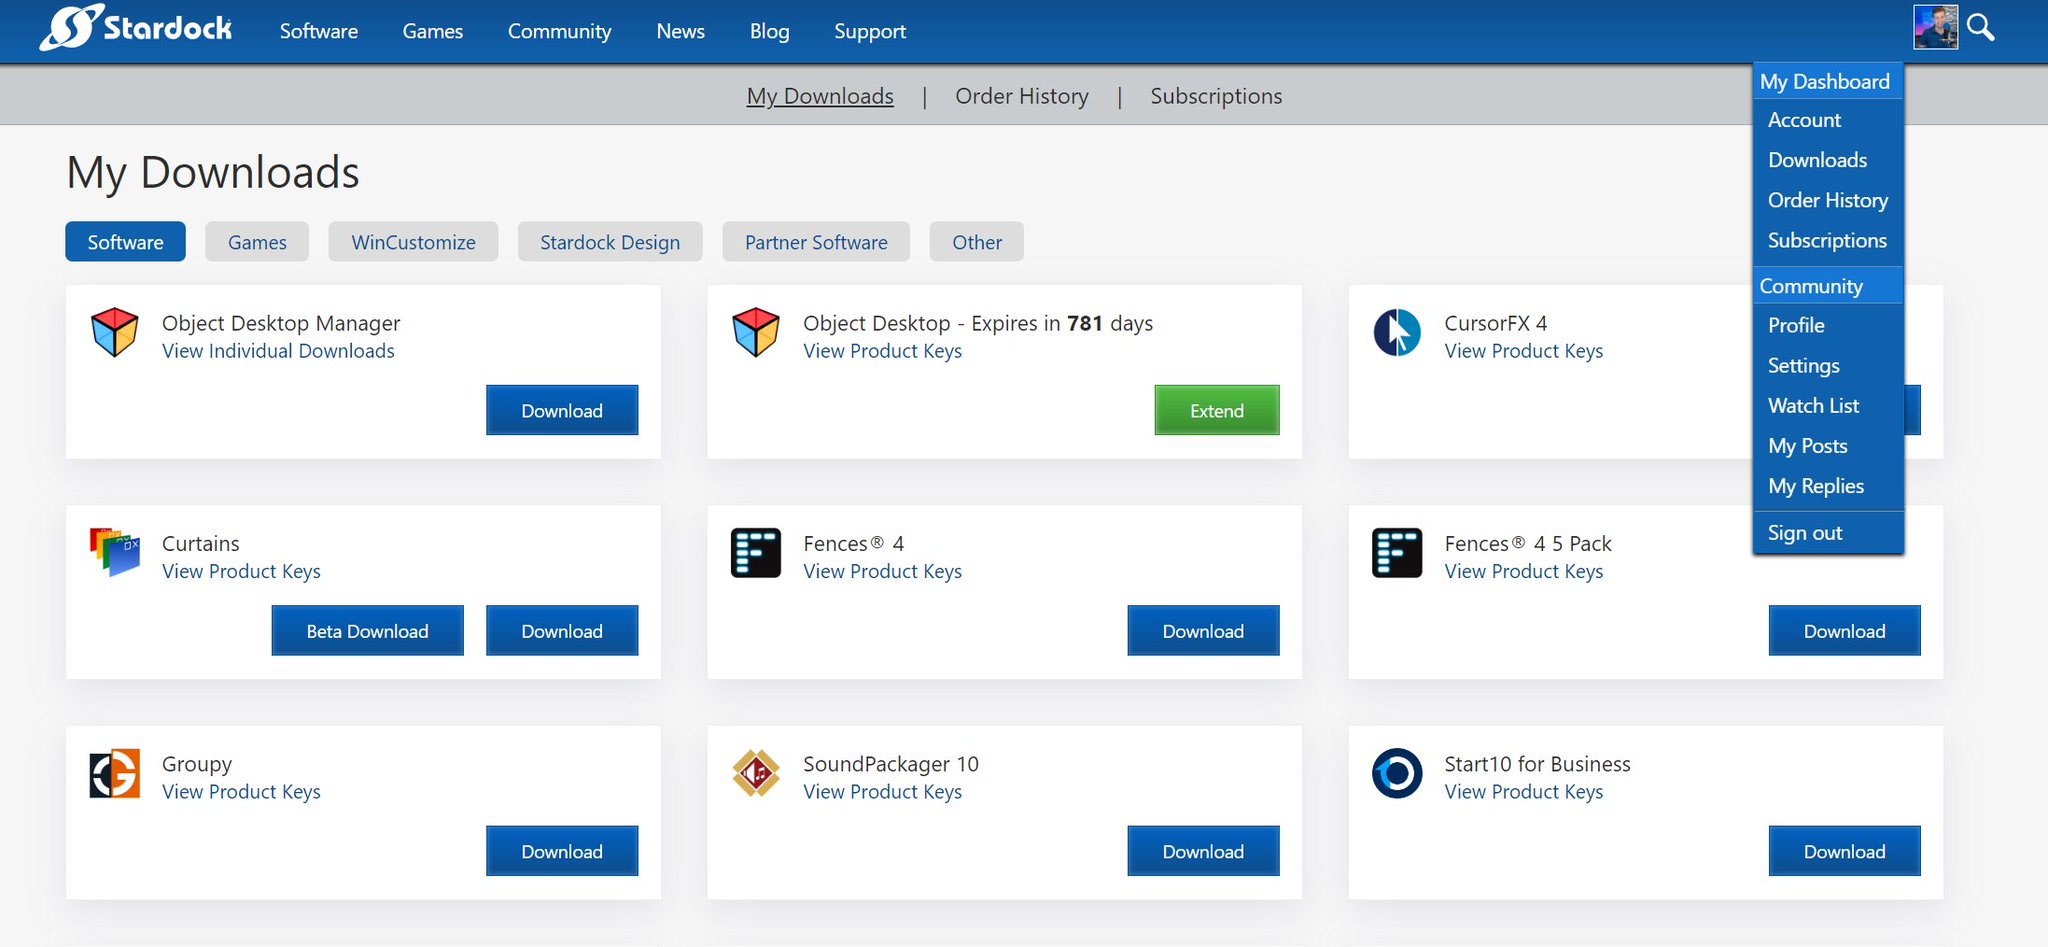The width and height of the screenshot is (2048, 947).
Task: Open View Product Keys for Fences 4
Action: coord(881,571)
